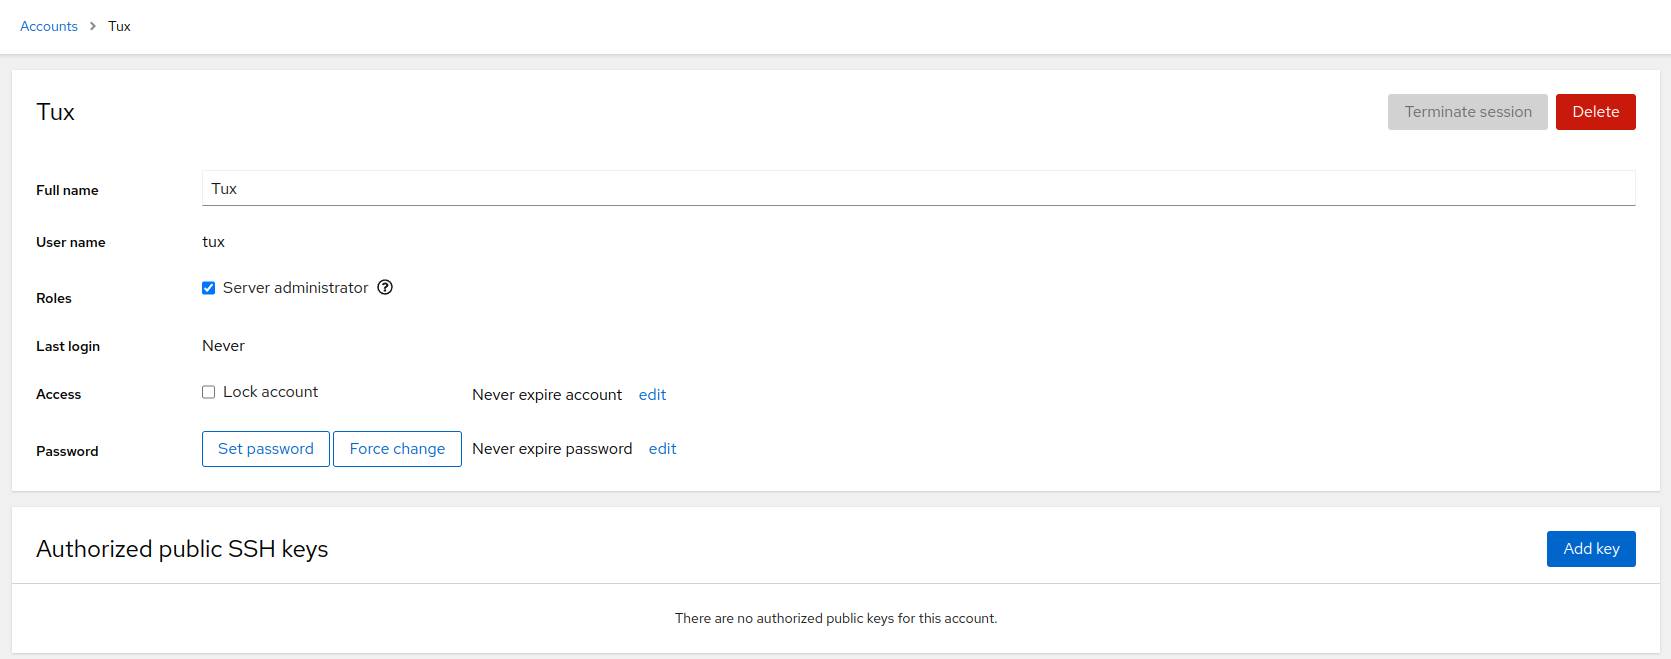Click the Force change password button
The image size is (1671, 659).
(x=397, y=449)
